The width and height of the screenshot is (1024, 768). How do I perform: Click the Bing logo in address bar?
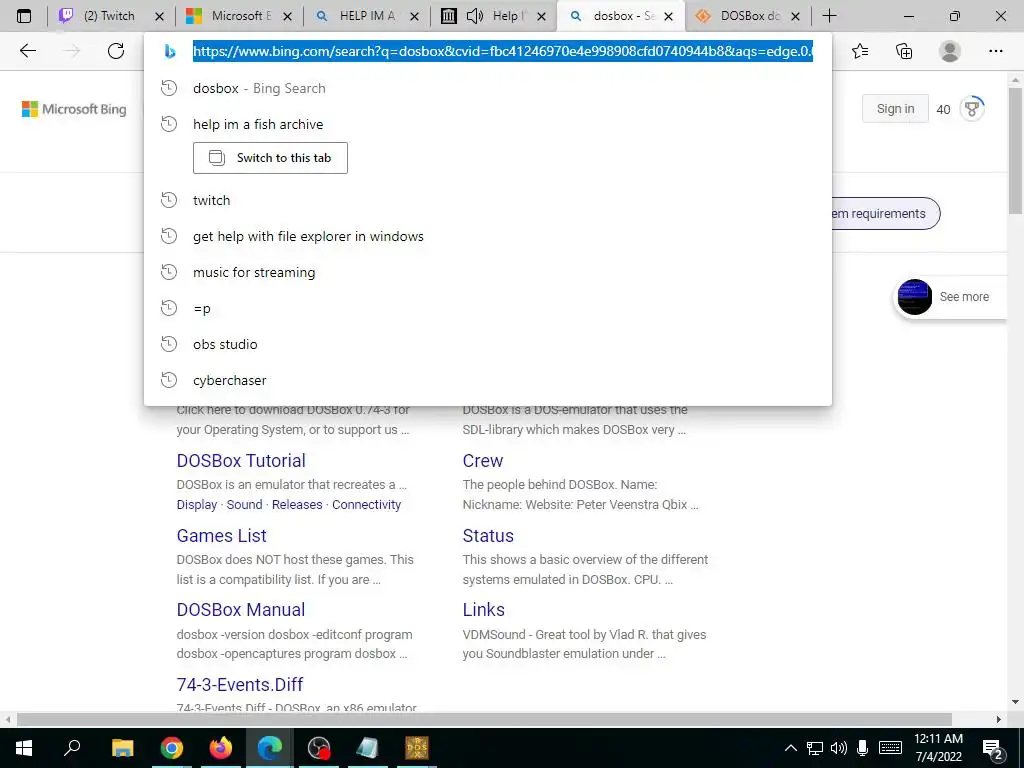coord(170,51)
